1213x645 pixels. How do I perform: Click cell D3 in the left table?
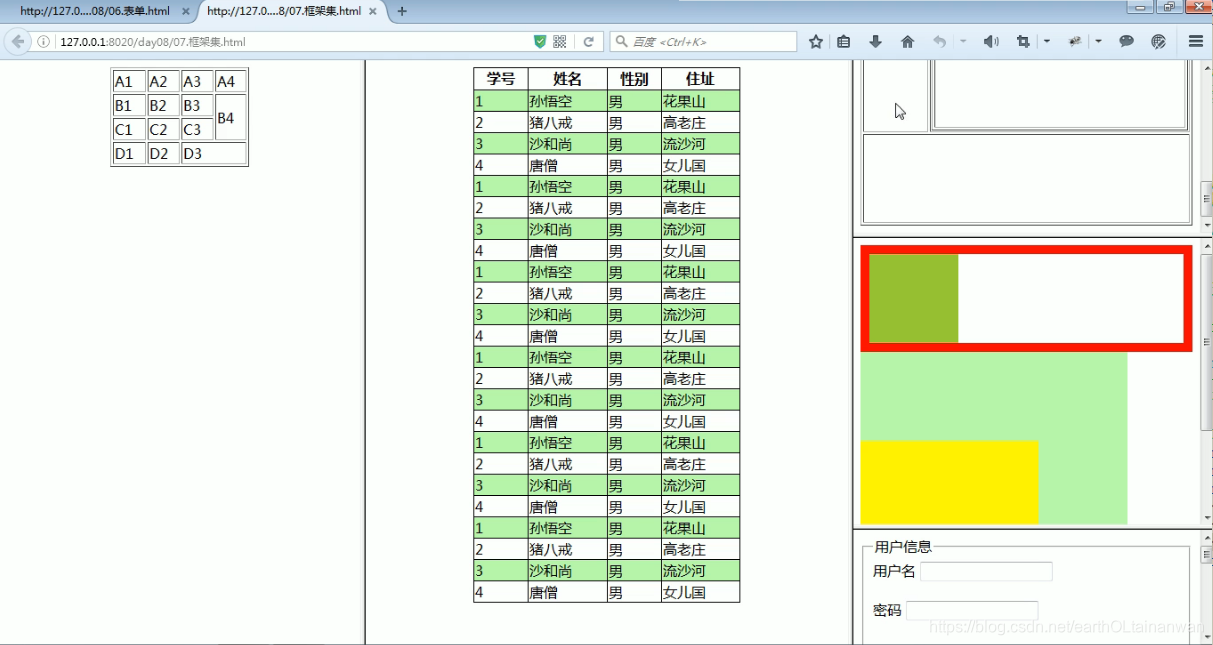coord(214,153)
